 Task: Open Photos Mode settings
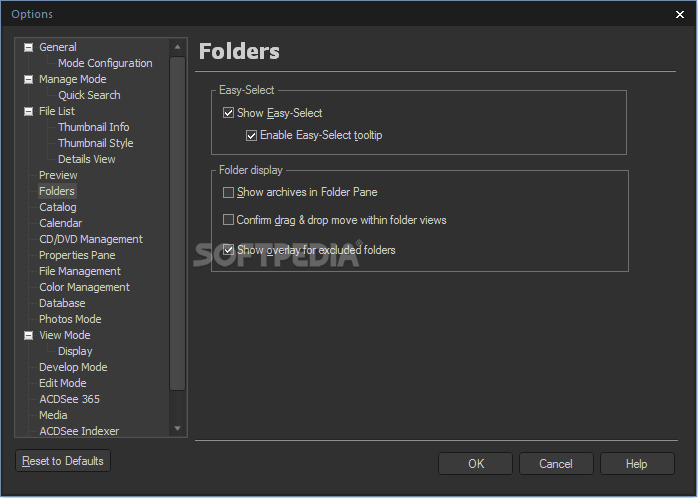point(70,320)
